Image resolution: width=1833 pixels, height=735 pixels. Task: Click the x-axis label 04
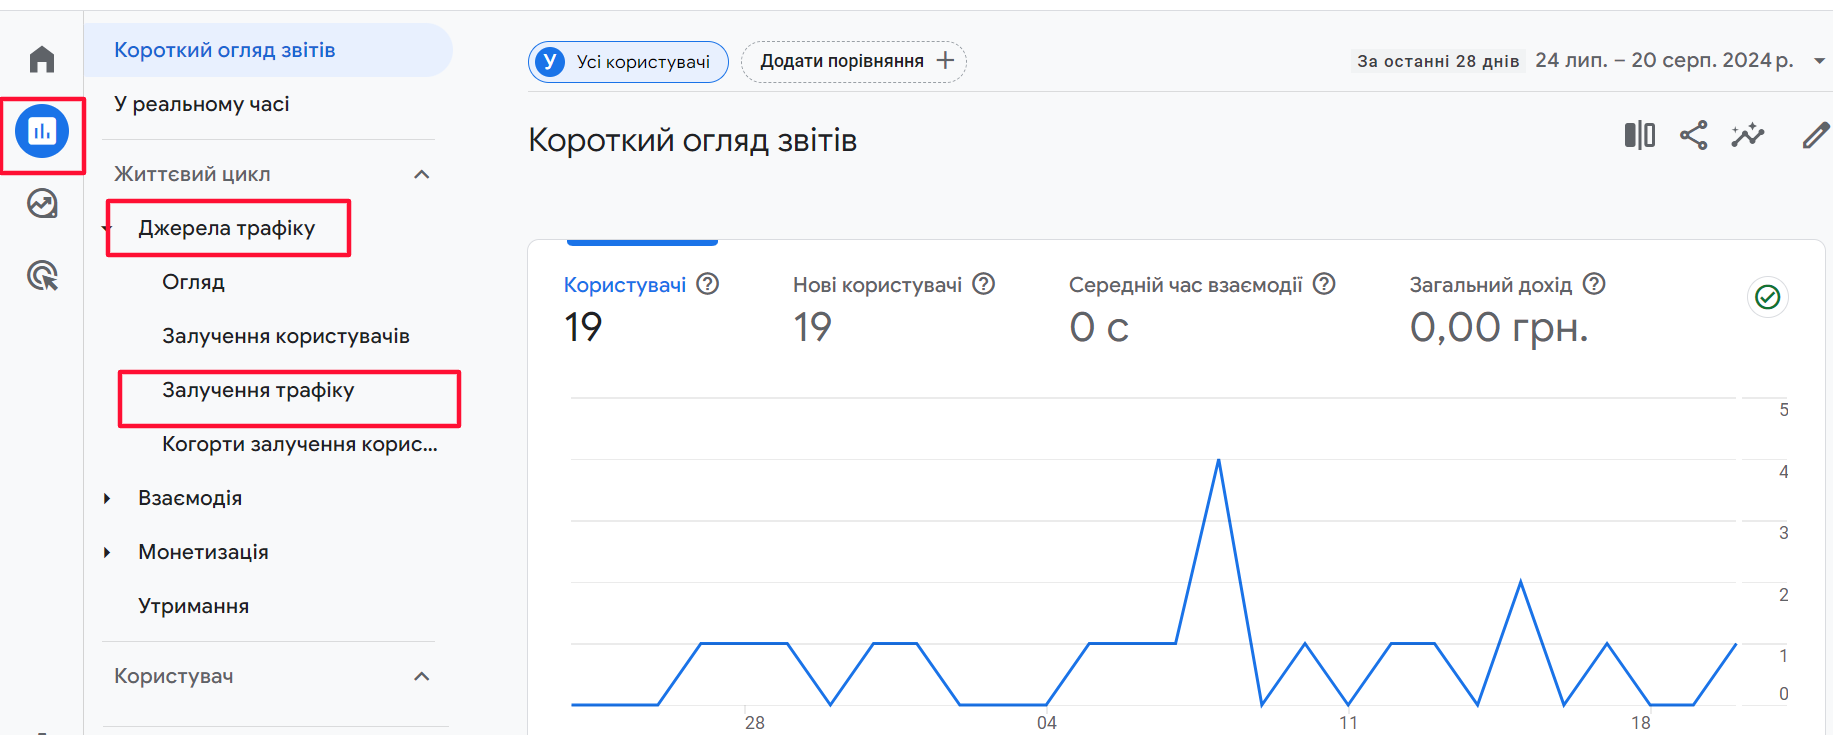tap(1046, 722)
